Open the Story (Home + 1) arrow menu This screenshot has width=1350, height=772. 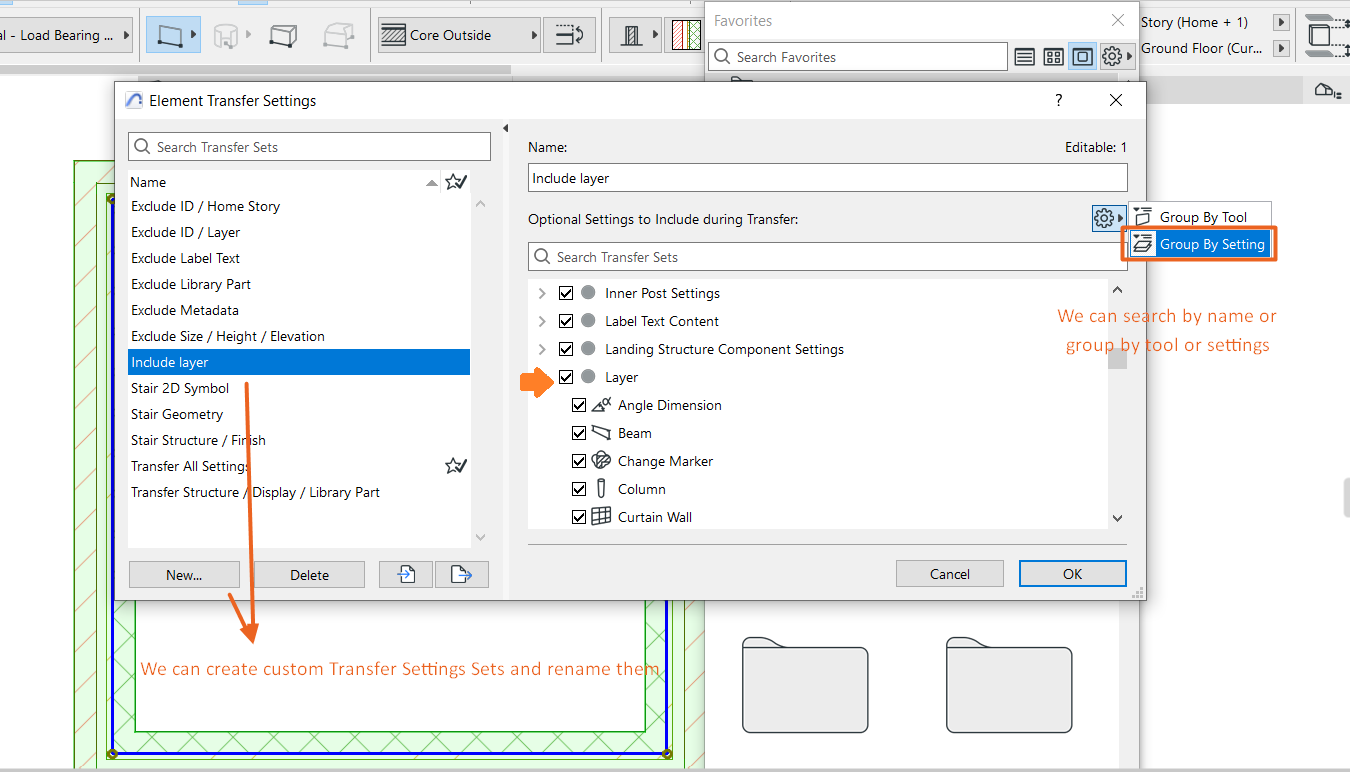[1281, 22]
